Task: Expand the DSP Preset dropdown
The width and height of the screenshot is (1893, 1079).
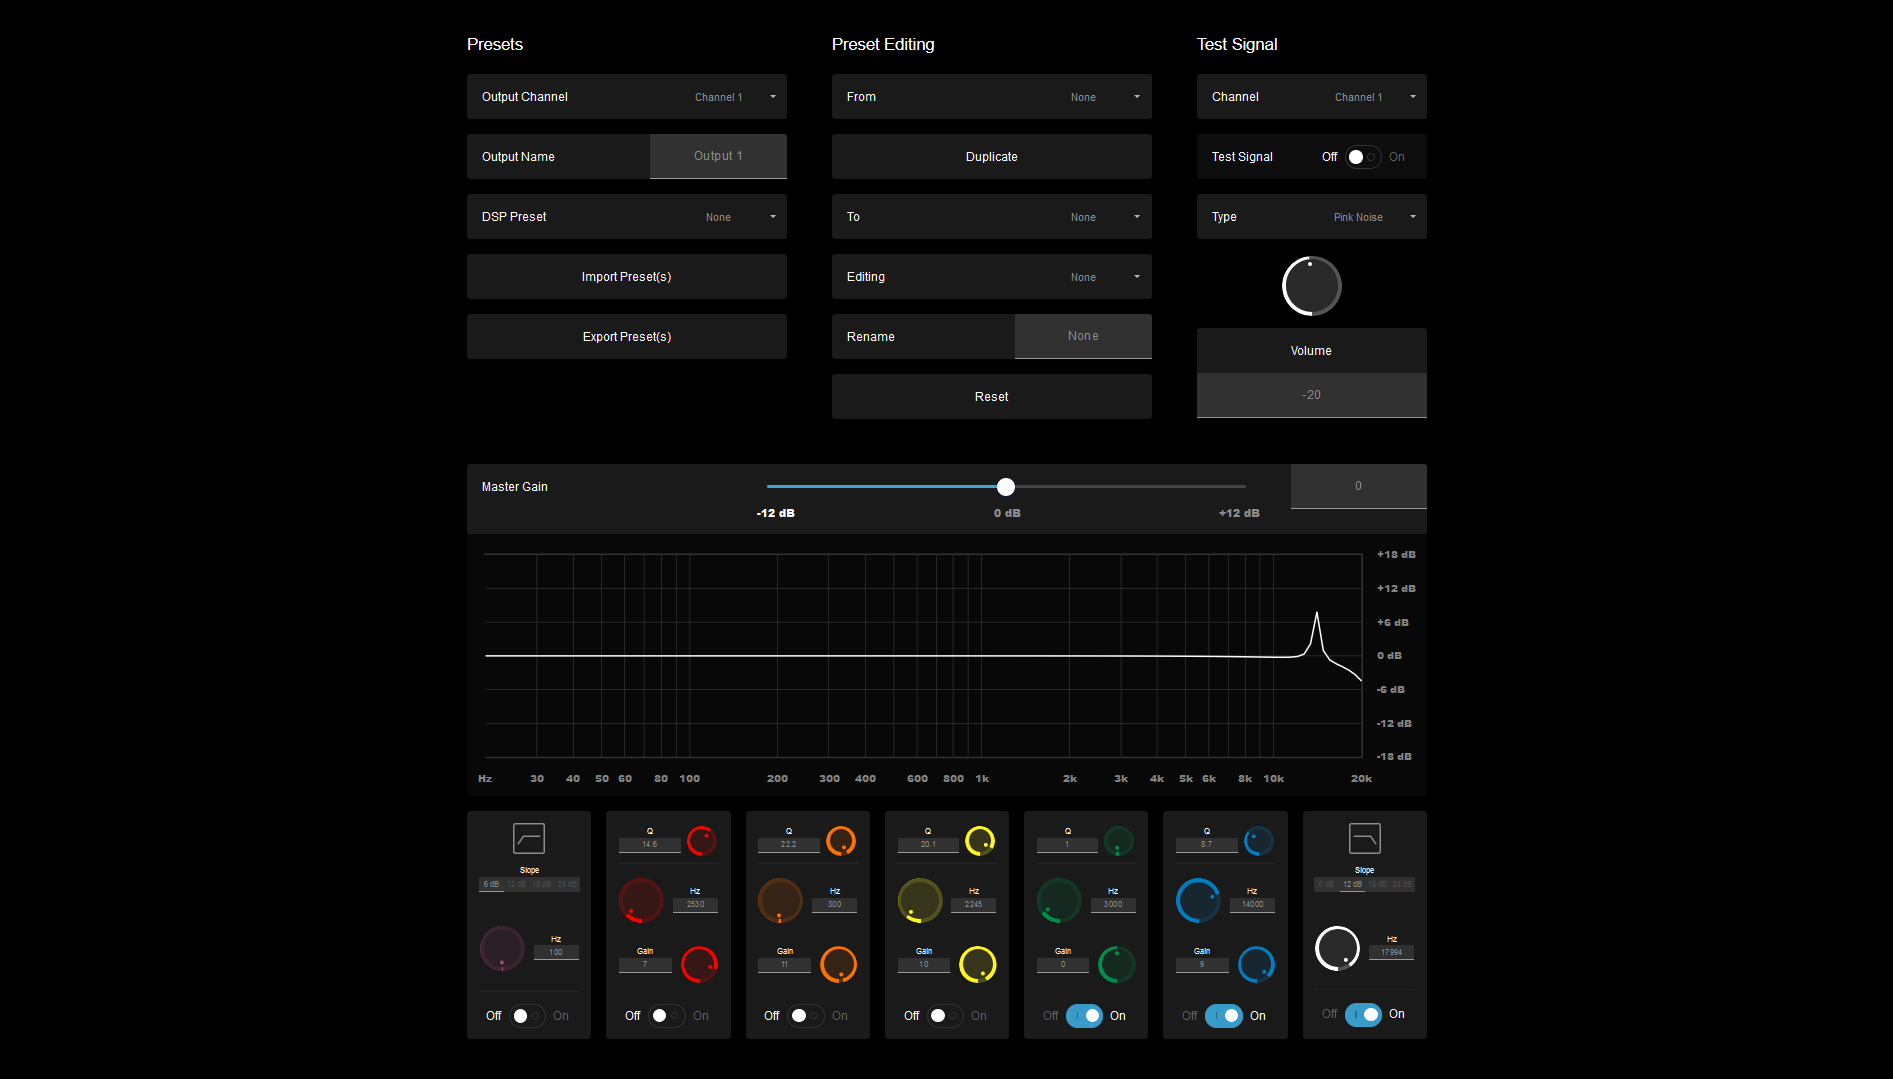Action: pos(627,217)
